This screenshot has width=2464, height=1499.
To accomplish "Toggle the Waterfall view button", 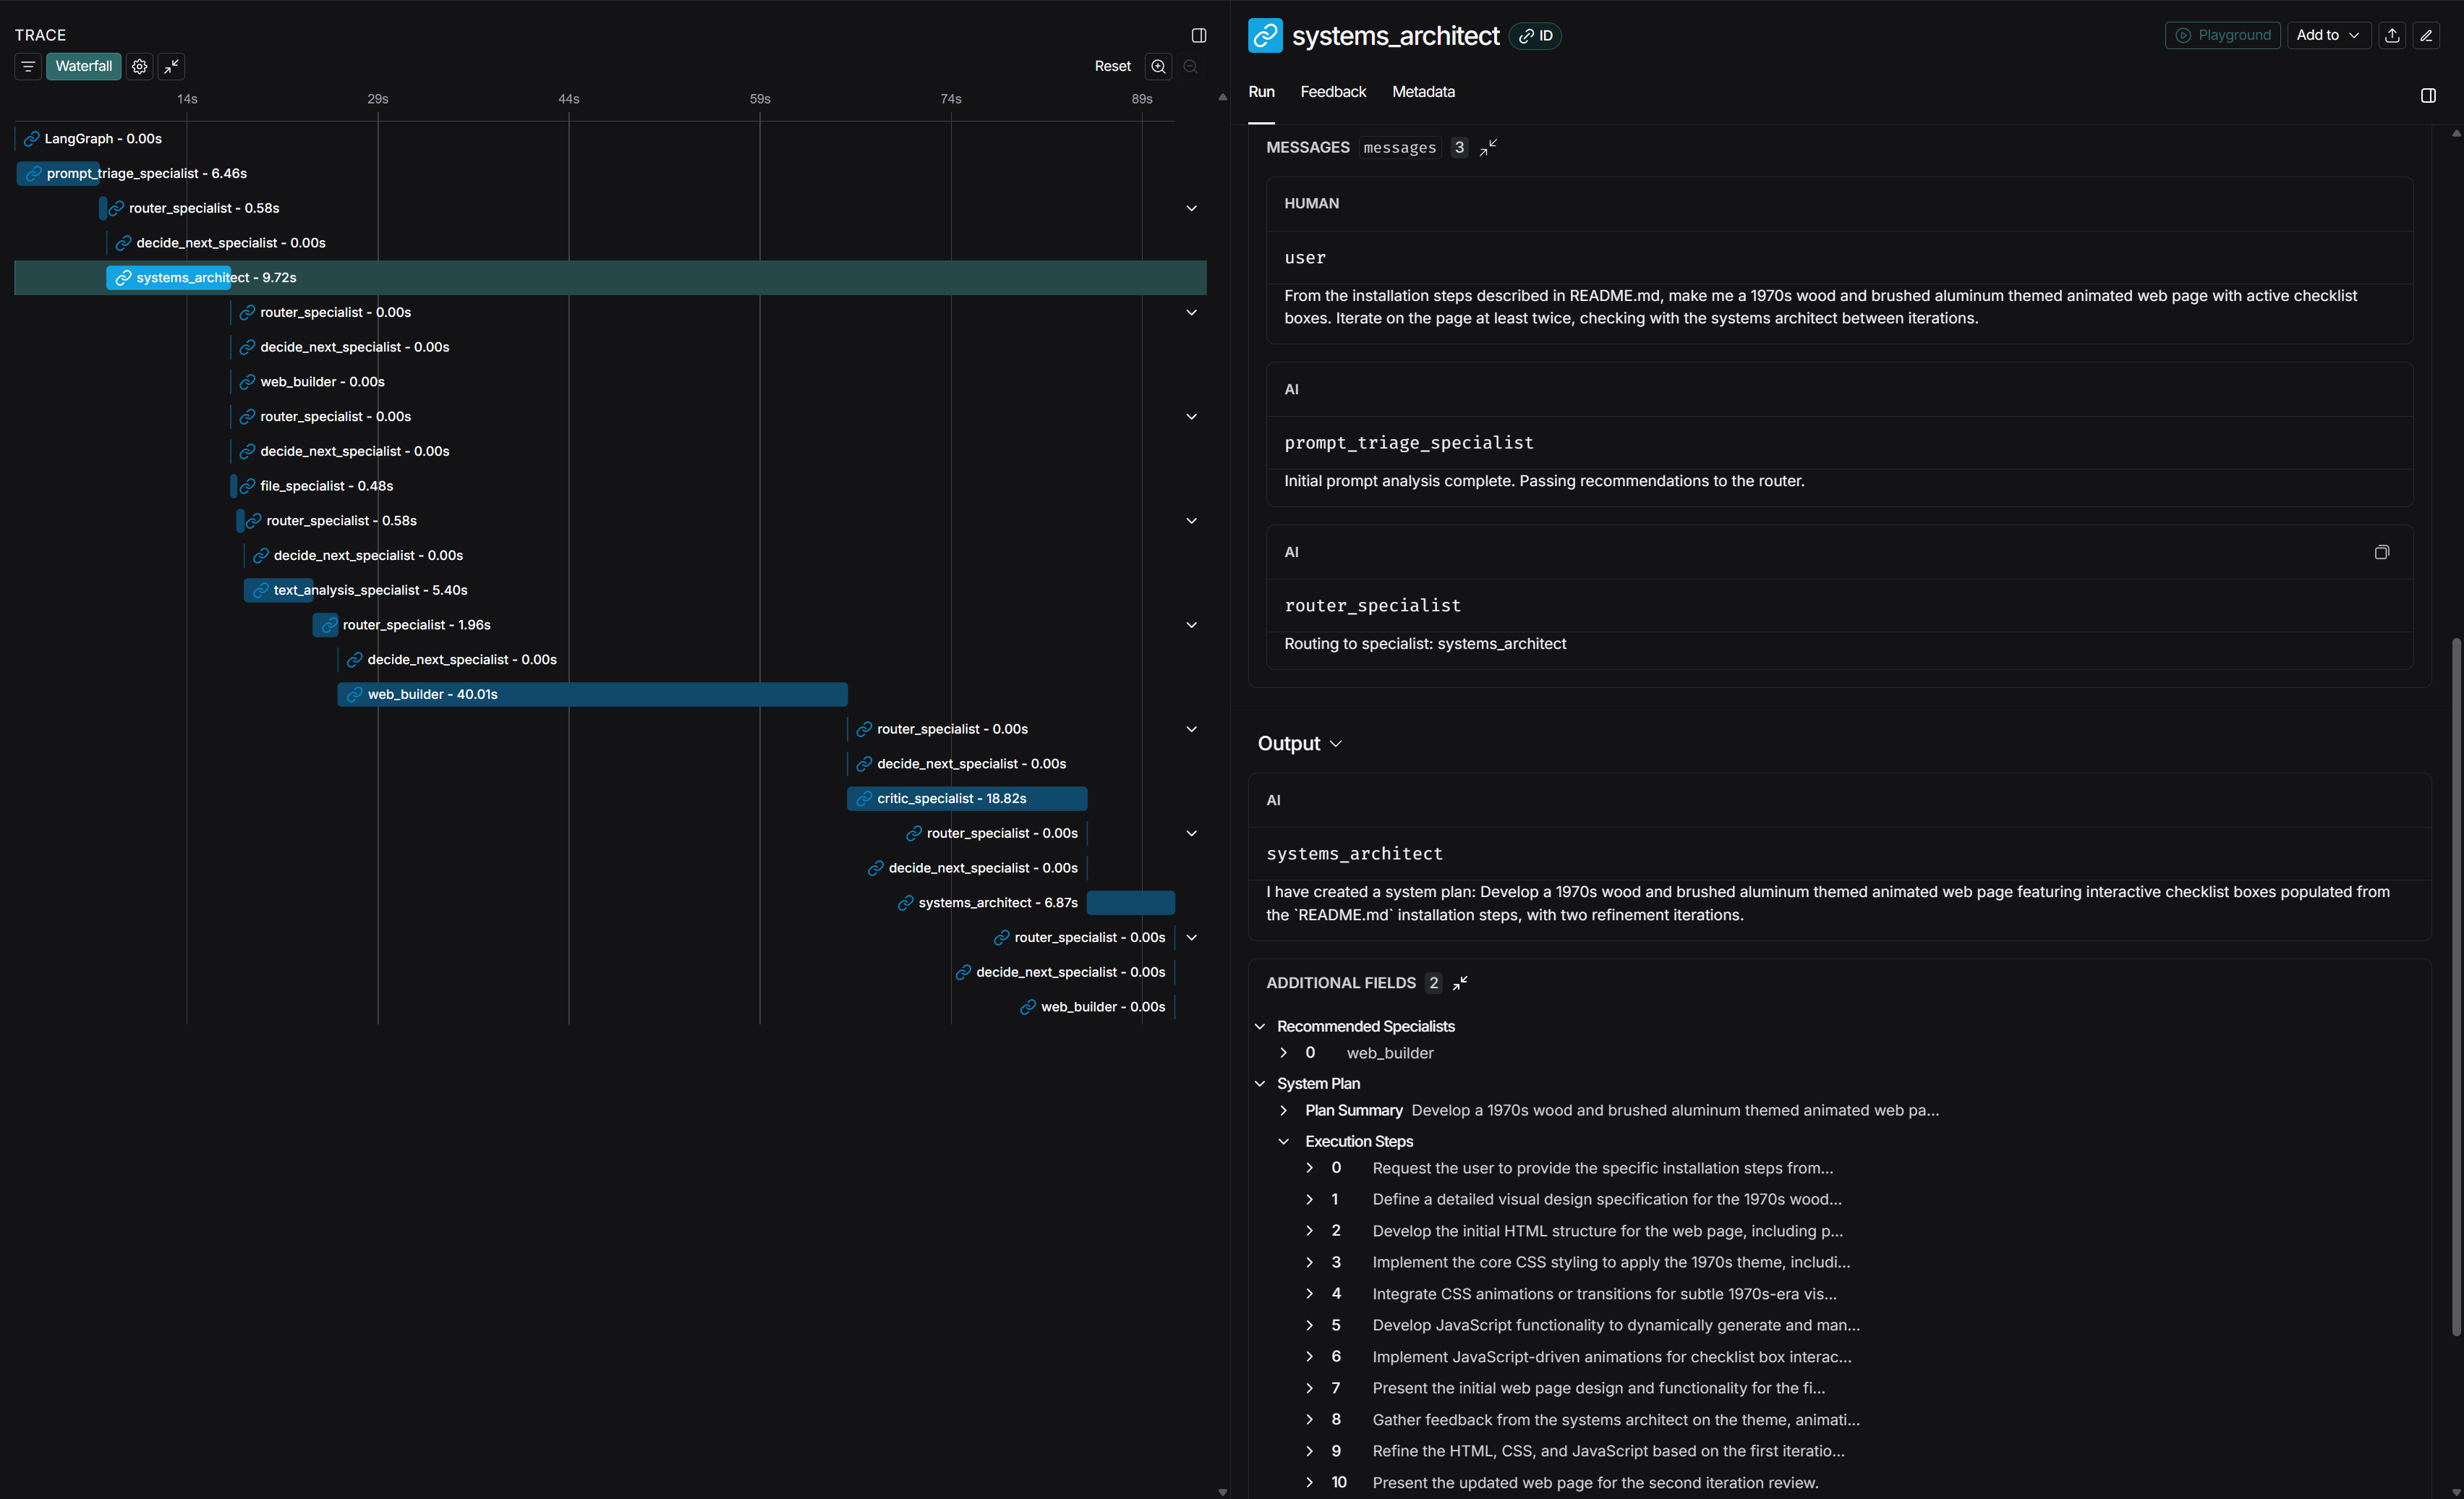I will coord(84,66).
